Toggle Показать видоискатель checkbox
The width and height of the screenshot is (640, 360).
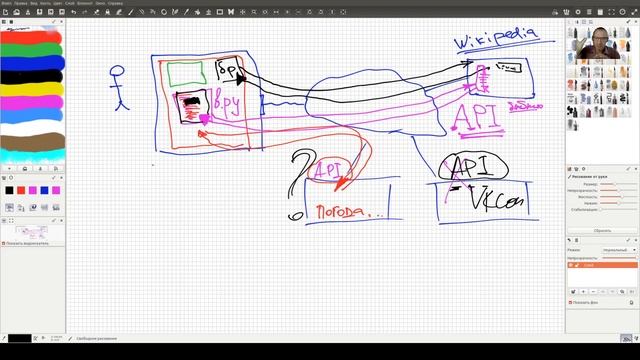pyautogui.click(x=4, y=244)
